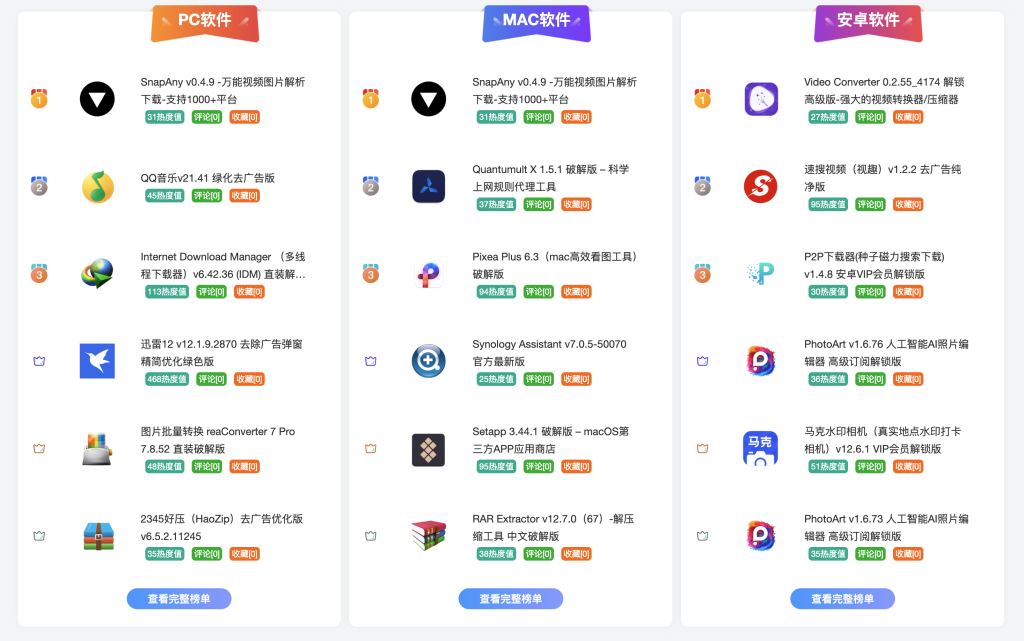Select the Quantumult X app icon
The width and height of the screenshot is (1024, 641).
(428, 187)
